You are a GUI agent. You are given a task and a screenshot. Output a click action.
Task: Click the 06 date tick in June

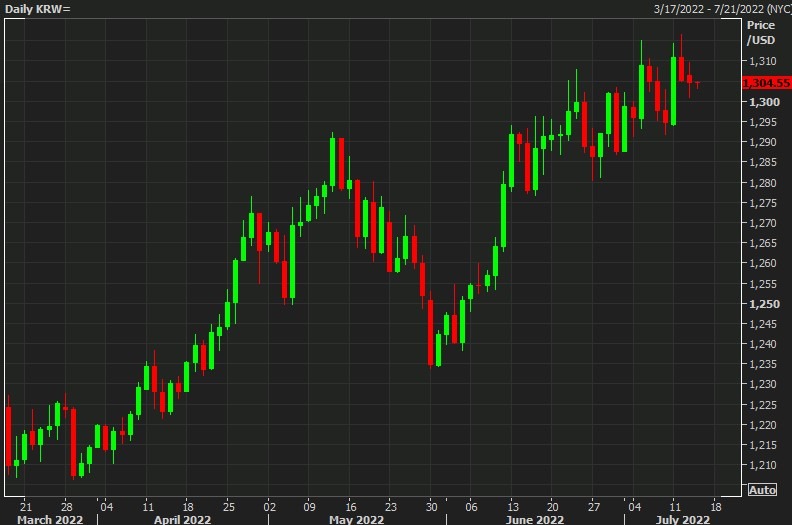click(x=471, y=506)
